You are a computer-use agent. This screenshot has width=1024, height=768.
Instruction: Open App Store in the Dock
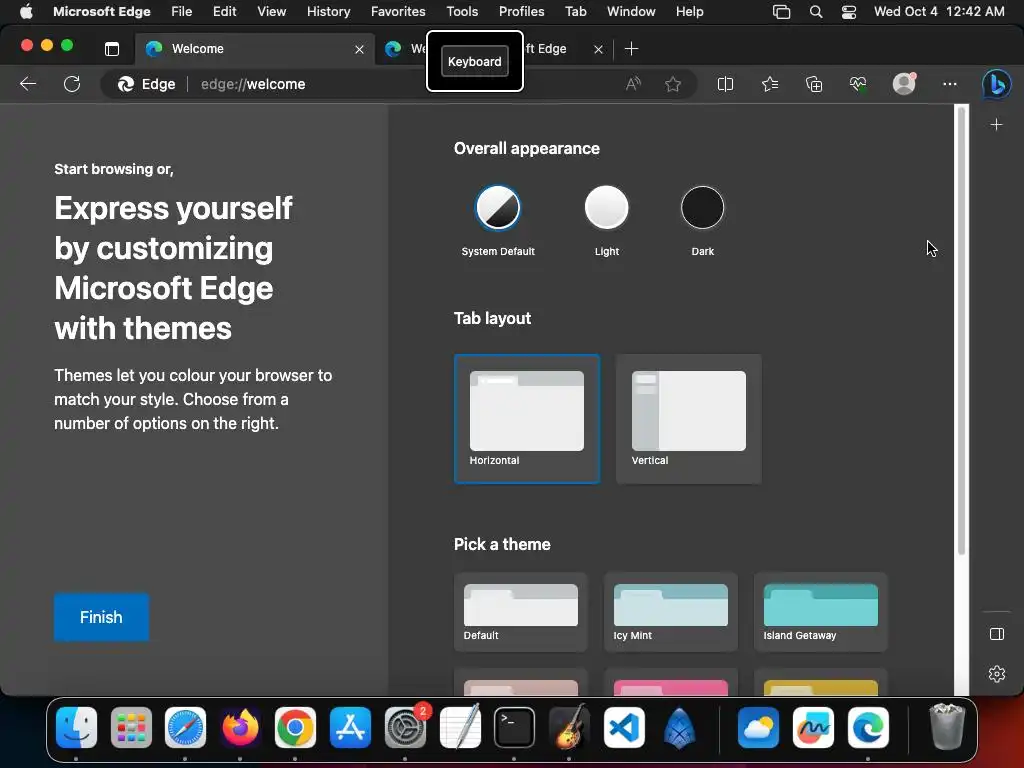point(350,727)
